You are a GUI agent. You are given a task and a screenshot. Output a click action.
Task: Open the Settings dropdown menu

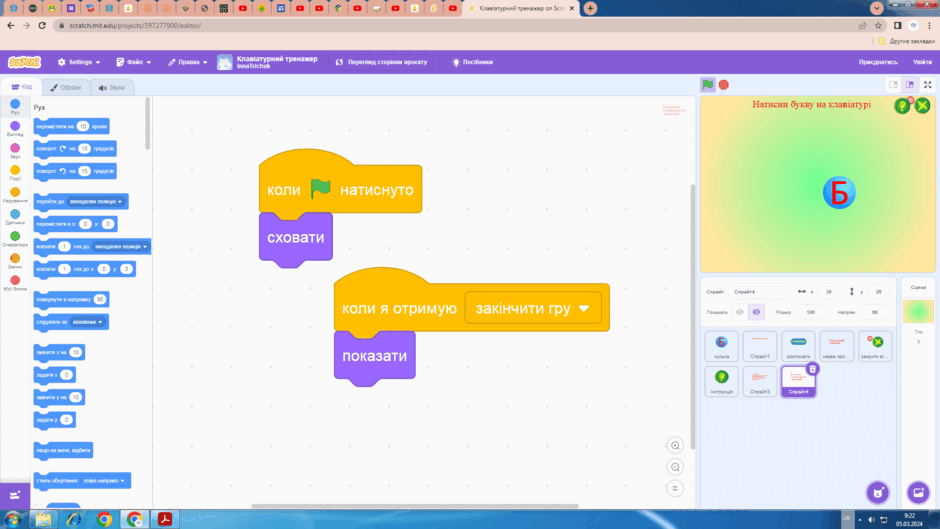(79, 62)
